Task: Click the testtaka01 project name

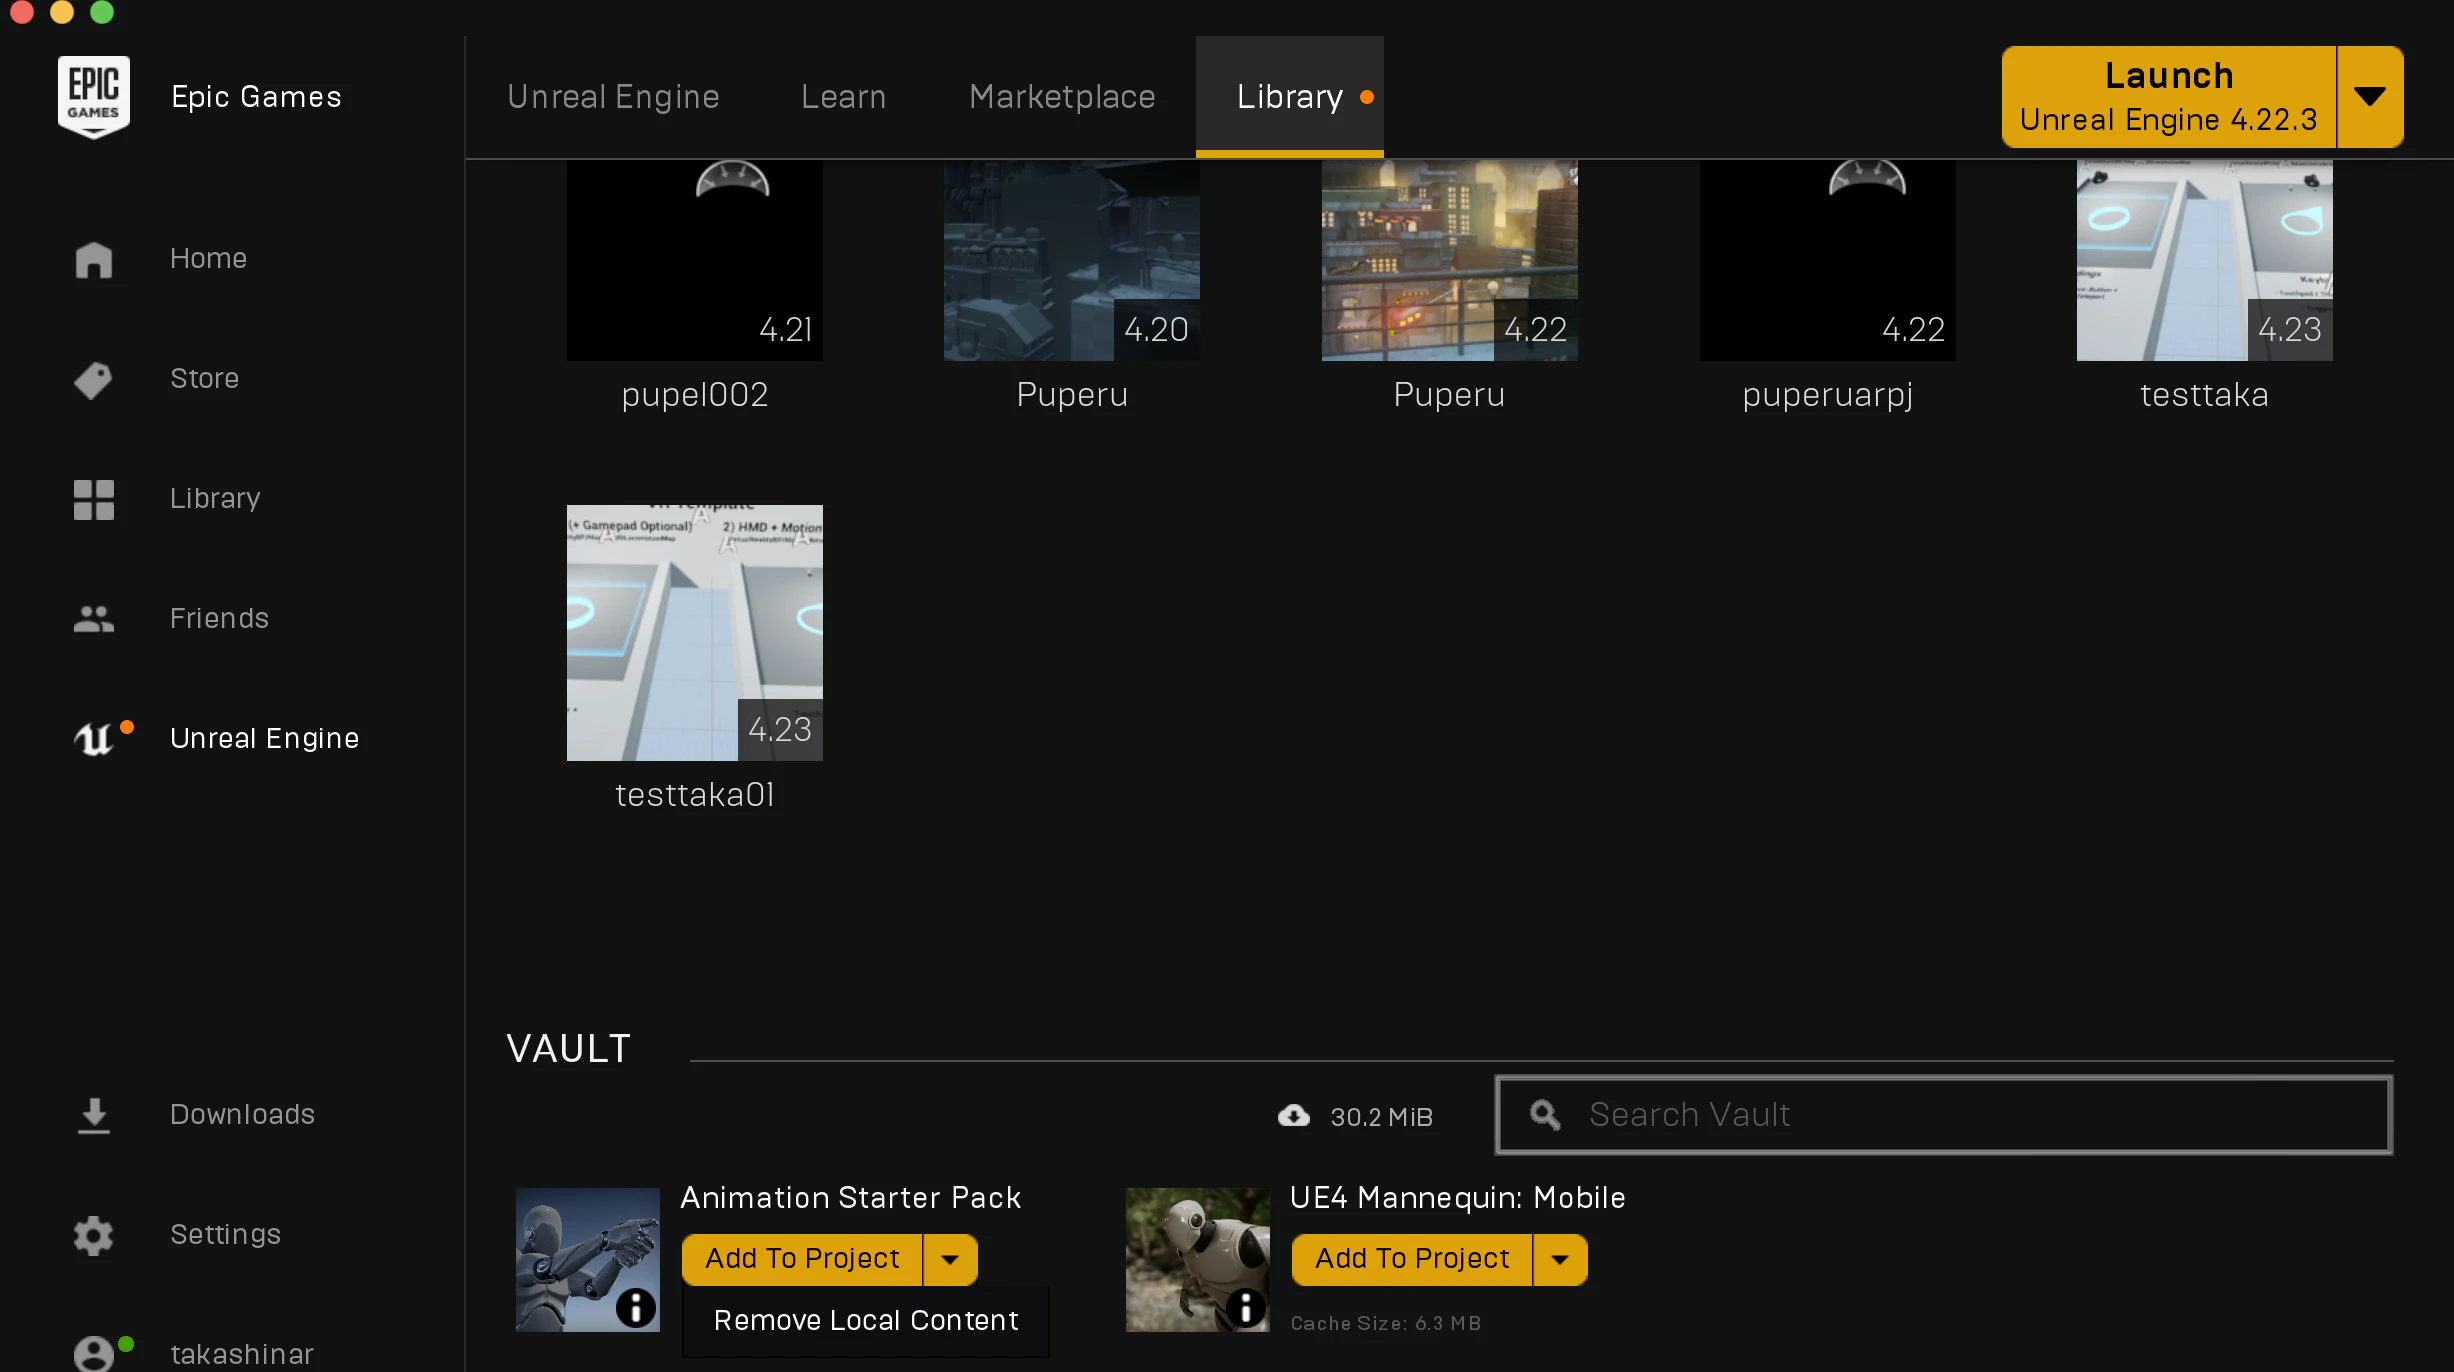Action: (695, 795)
